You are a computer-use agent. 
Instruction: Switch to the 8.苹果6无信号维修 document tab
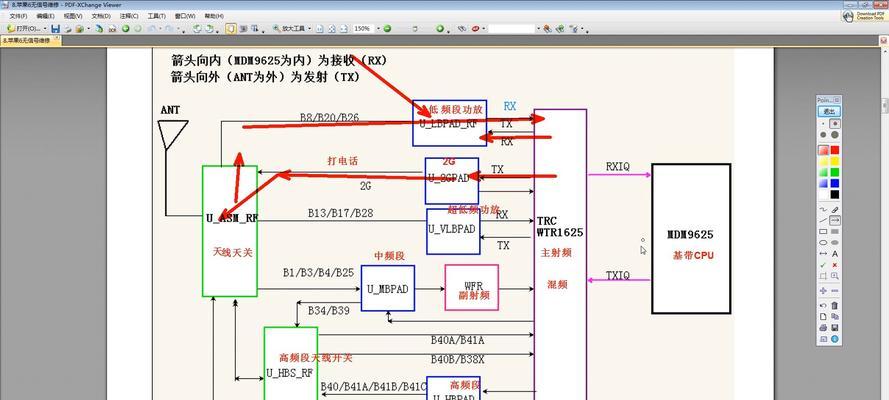[29, 41]
